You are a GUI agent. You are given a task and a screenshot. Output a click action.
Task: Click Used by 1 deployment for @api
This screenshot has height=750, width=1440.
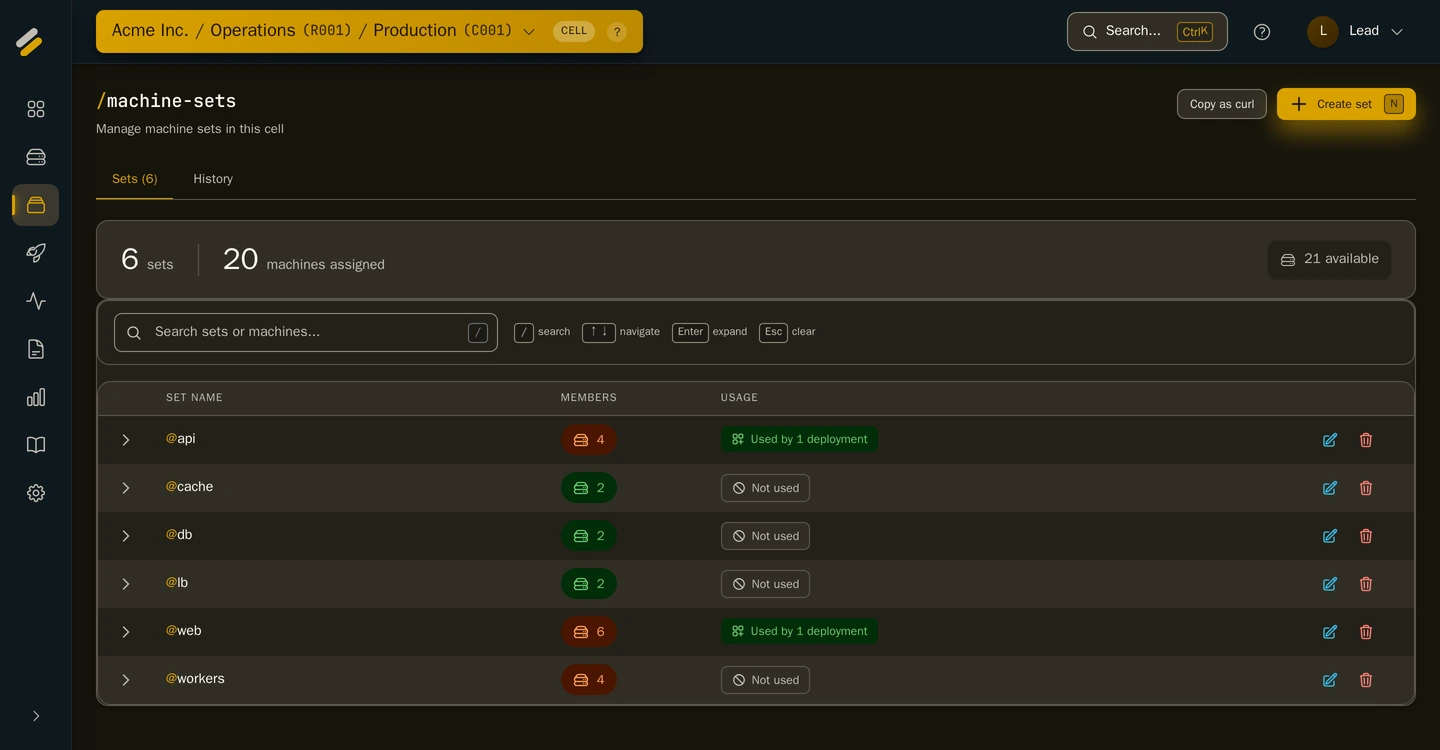(x=799, y=439)
